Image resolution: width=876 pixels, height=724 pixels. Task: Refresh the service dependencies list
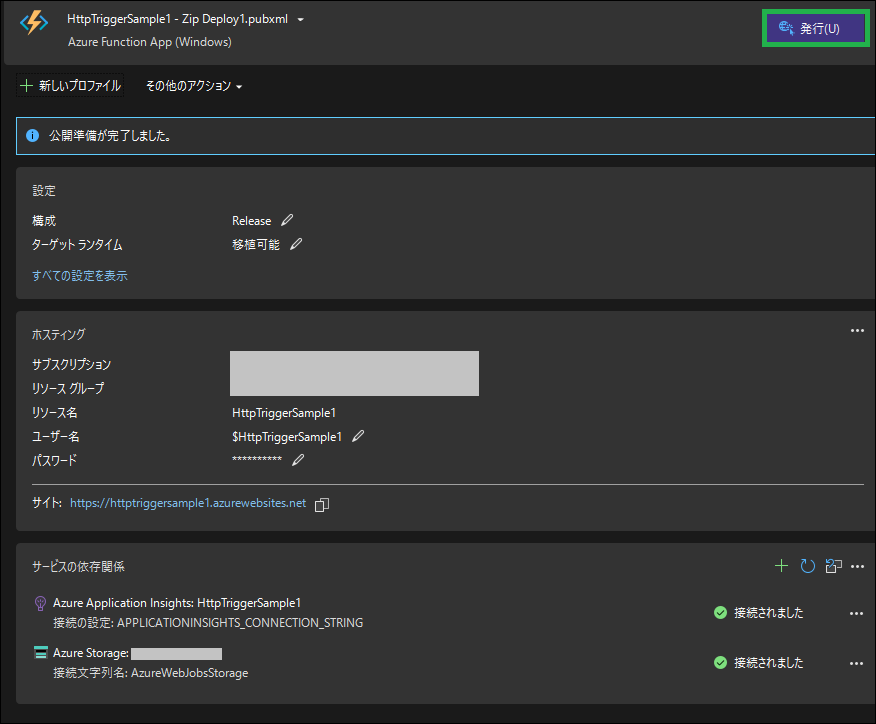click(808, 566)
